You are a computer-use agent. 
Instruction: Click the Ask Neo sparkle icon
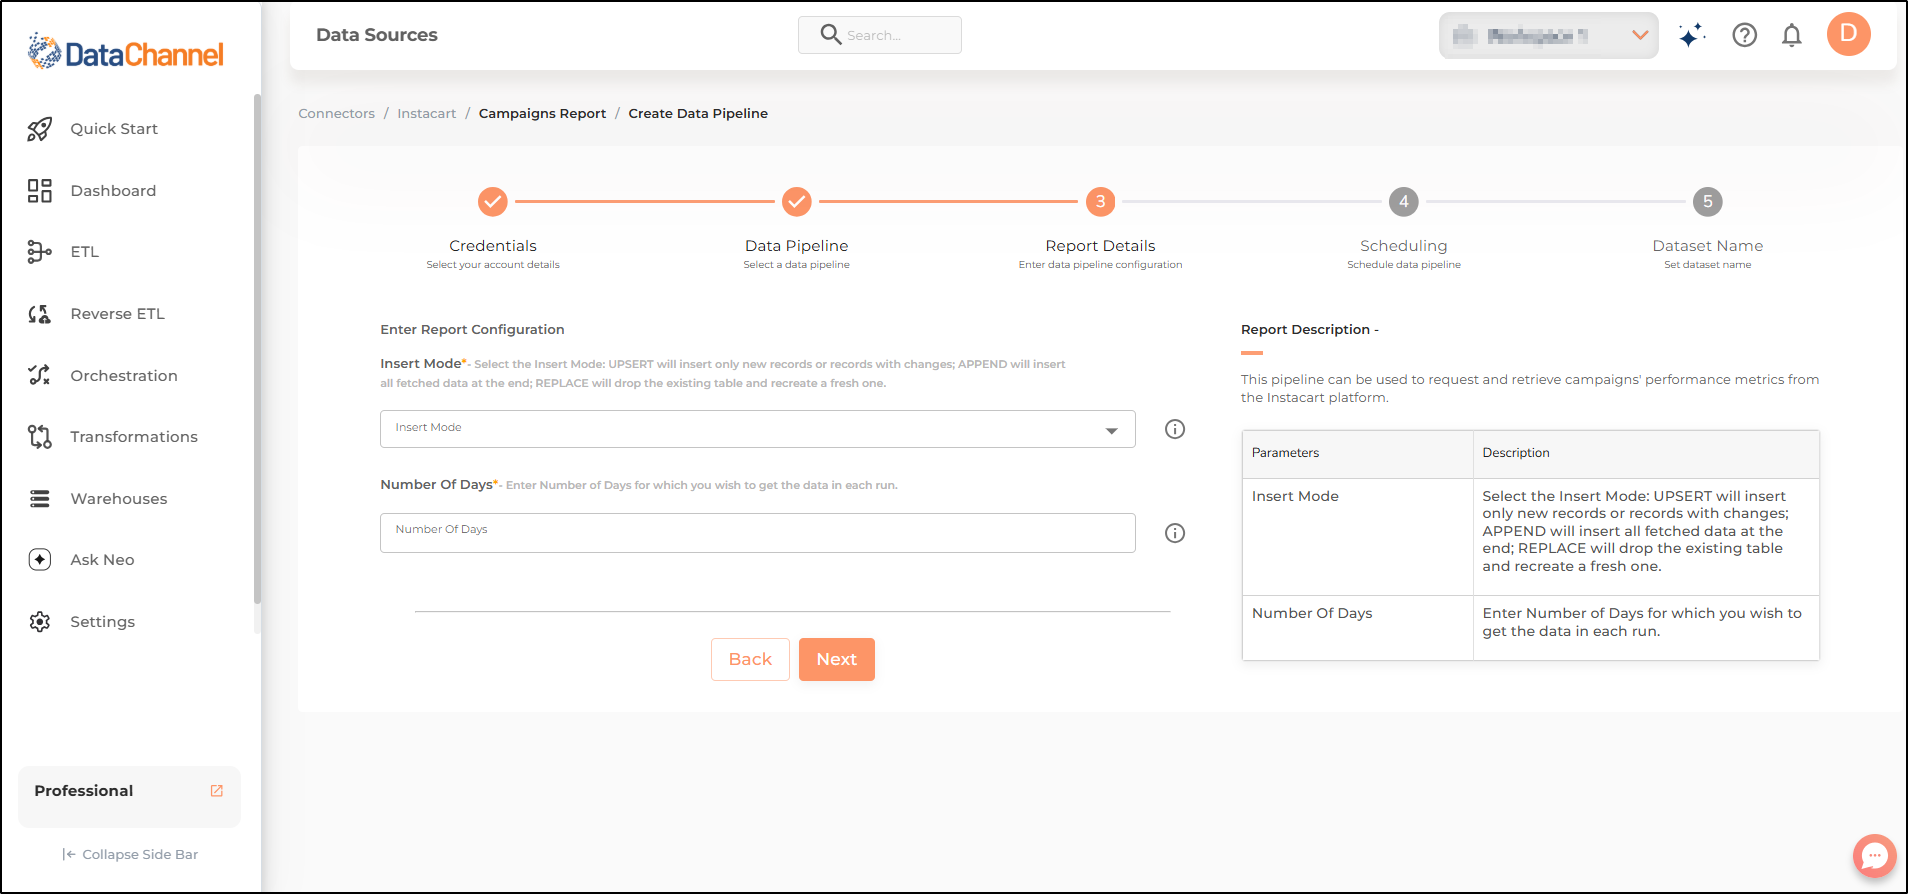(x=39, y=560)
